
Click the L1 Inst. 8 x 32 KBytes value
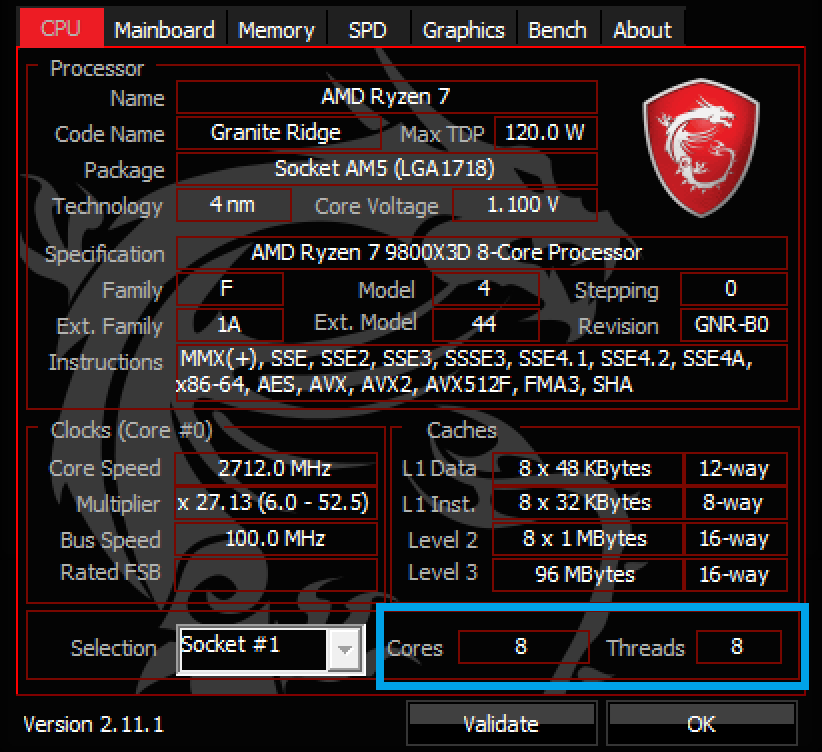[x=588, y=503]
